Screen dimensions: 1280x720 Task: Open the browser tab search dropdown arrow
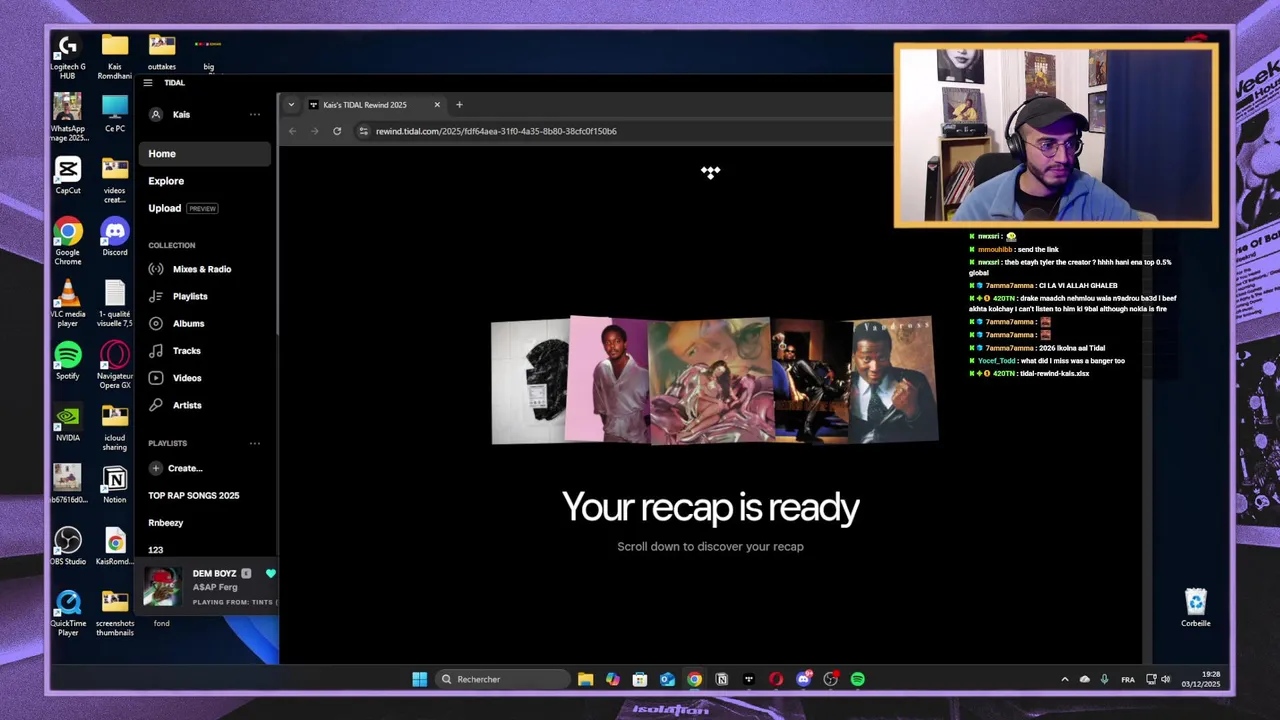point(291,105)
